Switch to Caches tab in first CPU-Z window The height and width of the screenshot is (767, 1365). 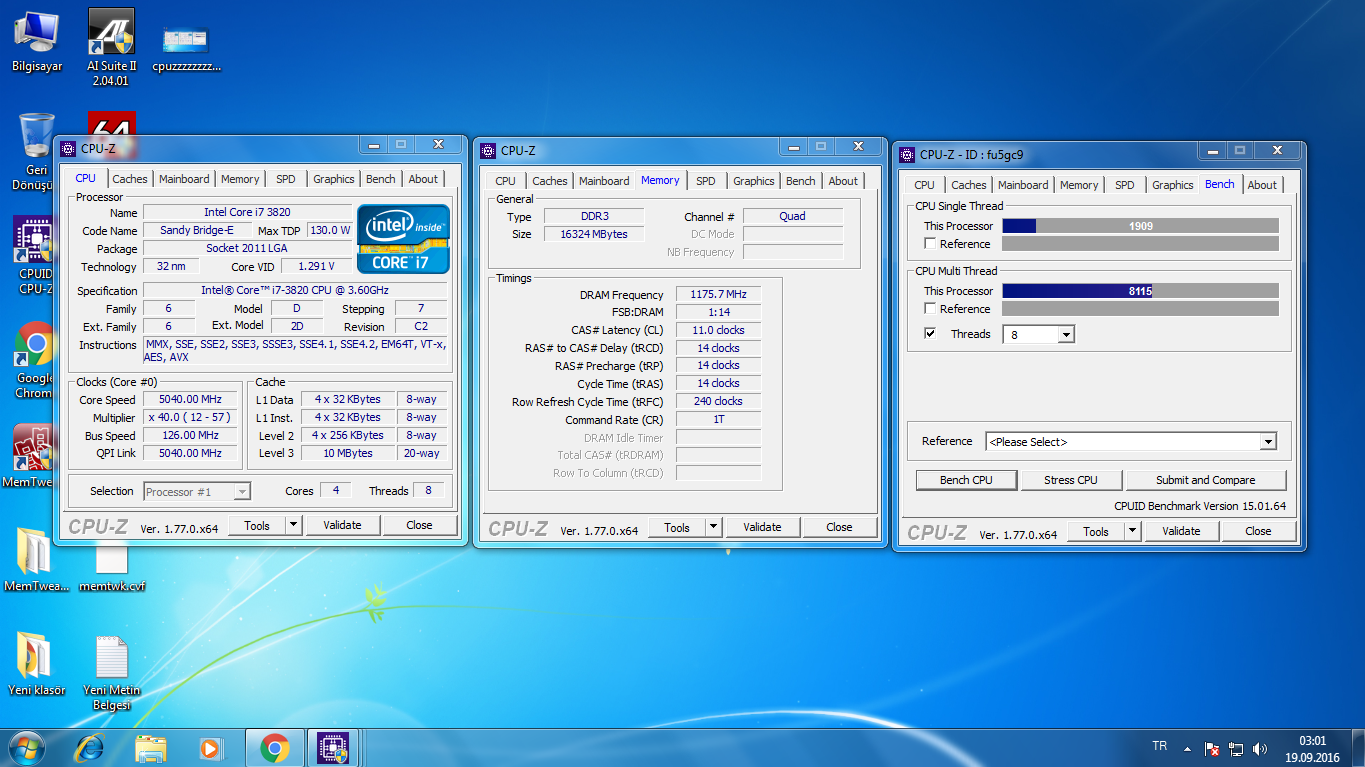130,179
